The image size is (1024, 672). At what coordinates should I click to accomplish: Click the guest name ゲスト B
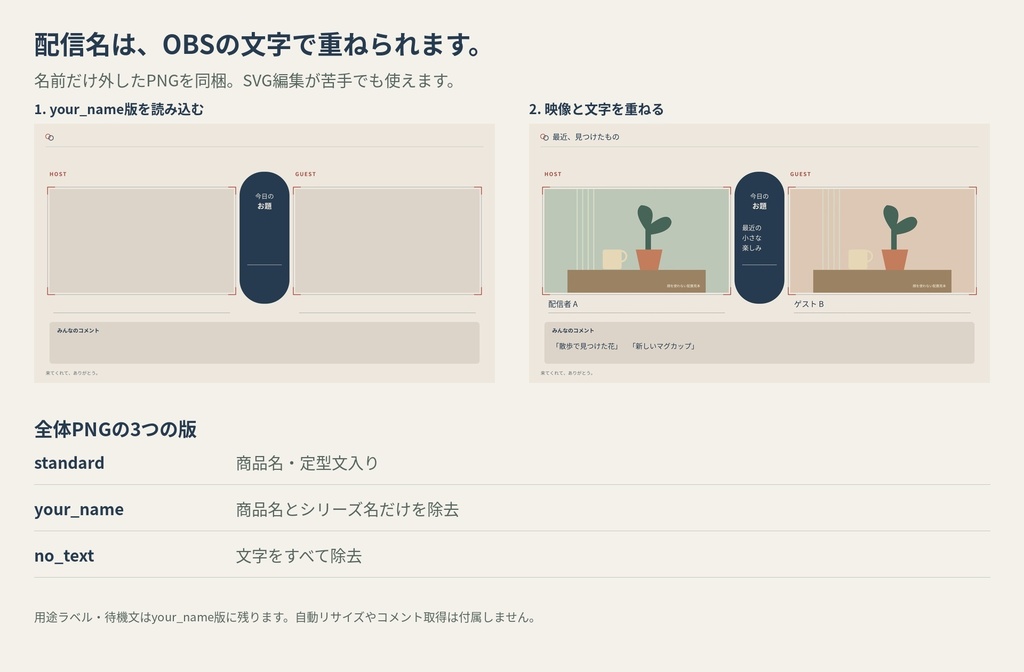pos(809,304)
